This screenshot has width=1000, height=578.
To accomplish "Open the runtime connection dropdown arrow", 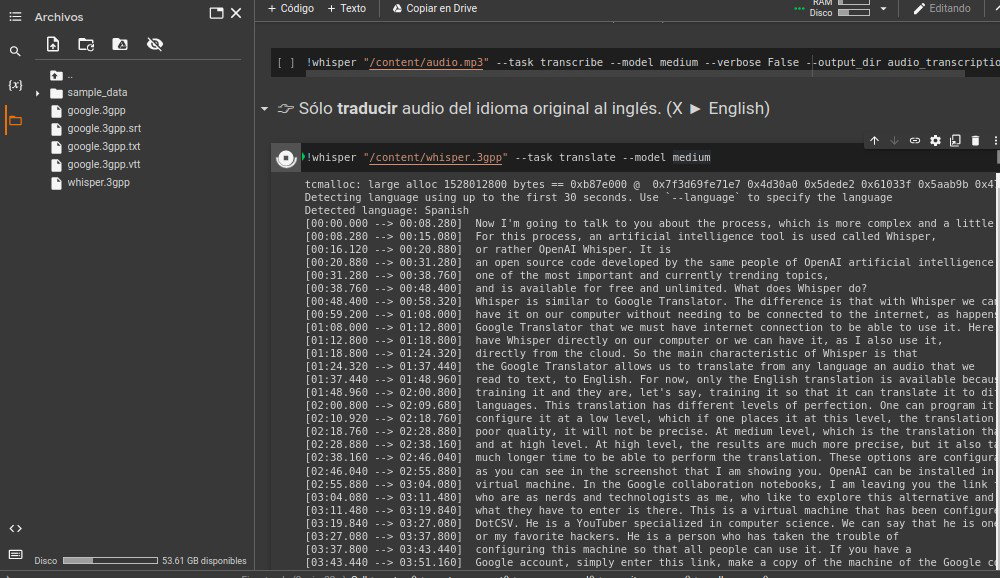I will coord(883,9).
